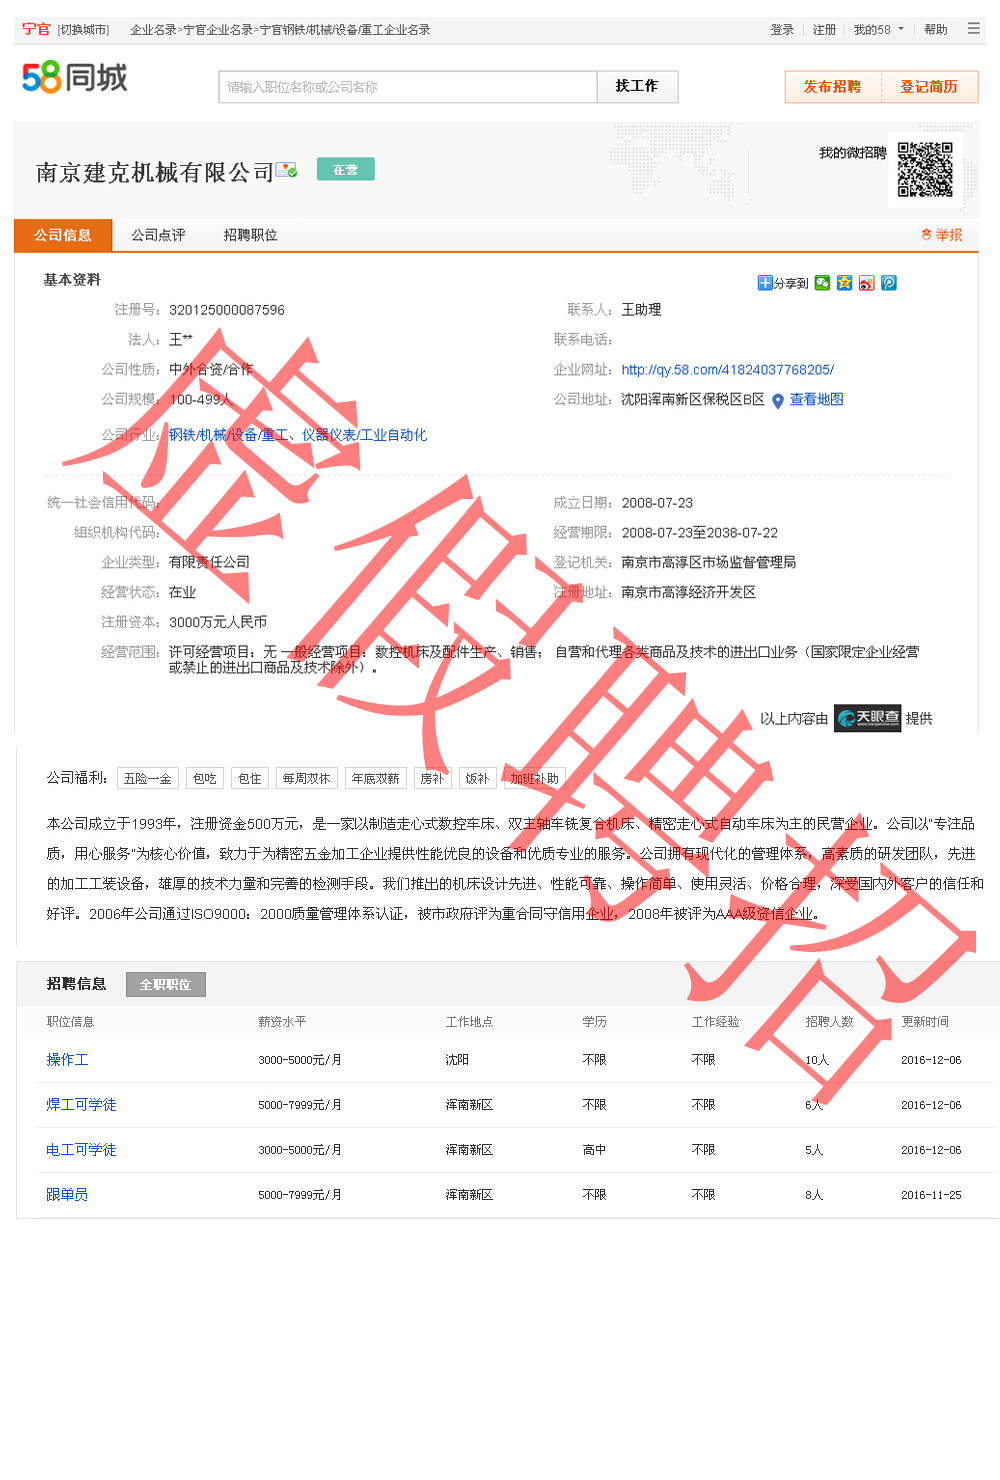The height and width of the screenshot is (1480, 1000).
Task: Share via Tencent Weibo icon
Action: click(x=888, y=283)
